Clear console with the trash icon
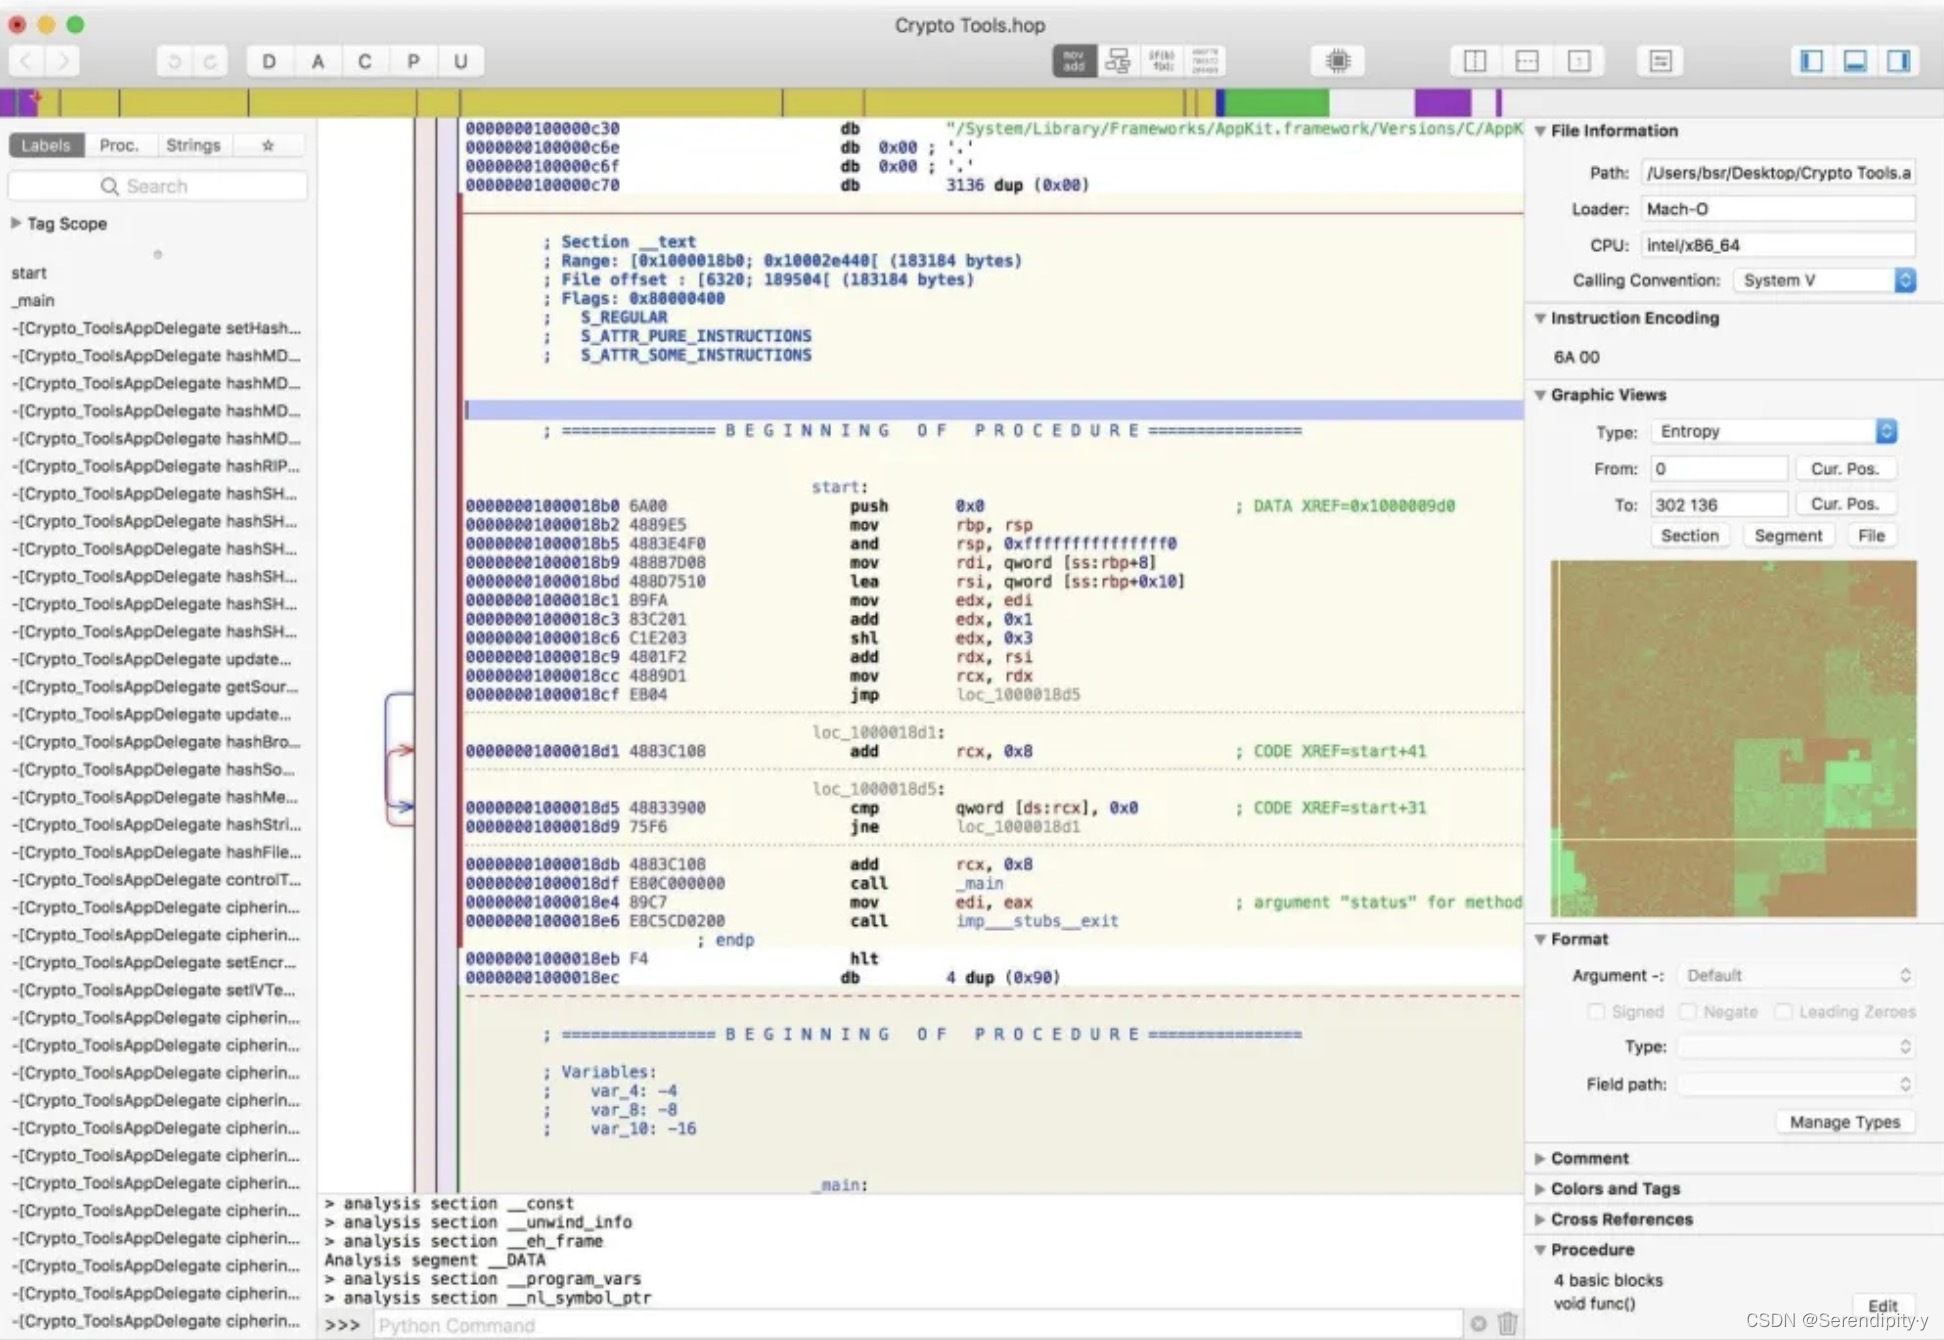 point(1507,1324)
